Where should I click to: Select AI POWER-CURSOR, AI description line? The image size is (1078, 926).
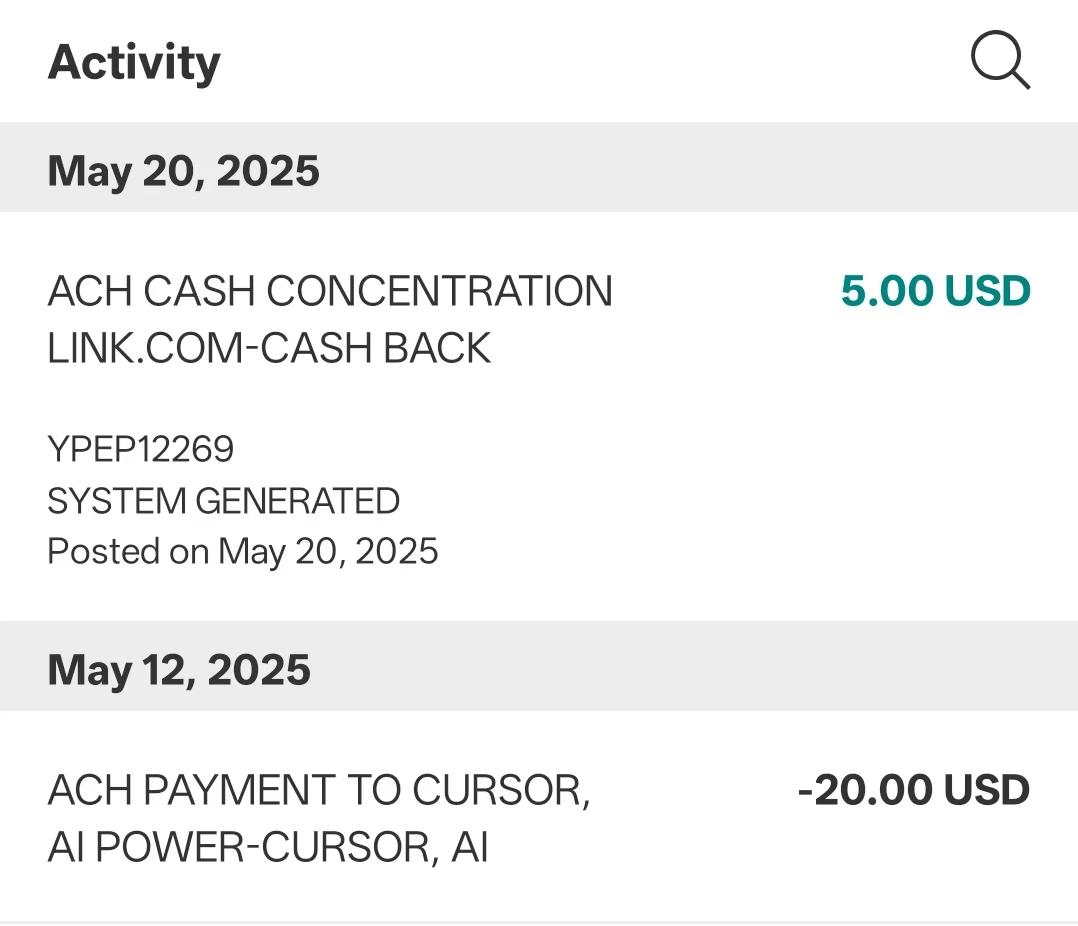(268, 847)
